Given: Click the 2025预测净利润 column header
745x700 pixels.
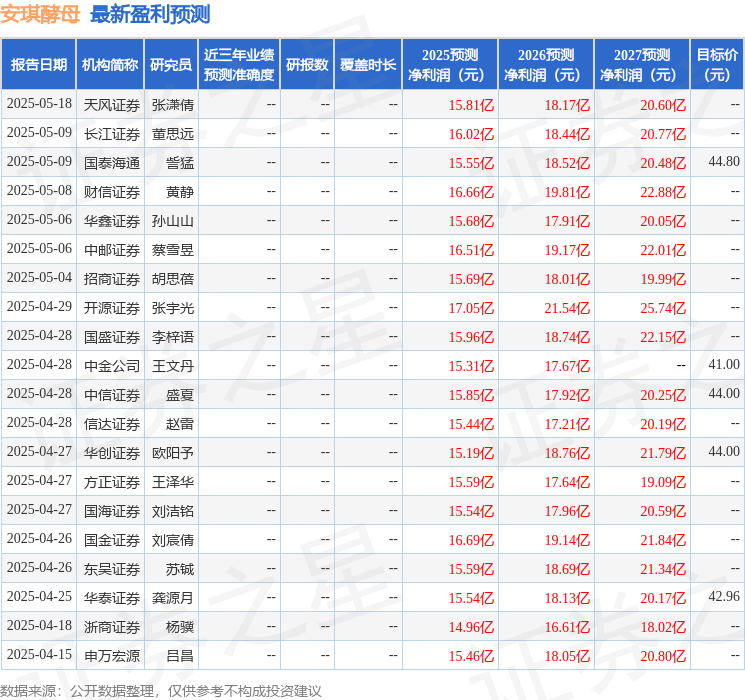Looking at the screenshot, I should tap(450, 65).
